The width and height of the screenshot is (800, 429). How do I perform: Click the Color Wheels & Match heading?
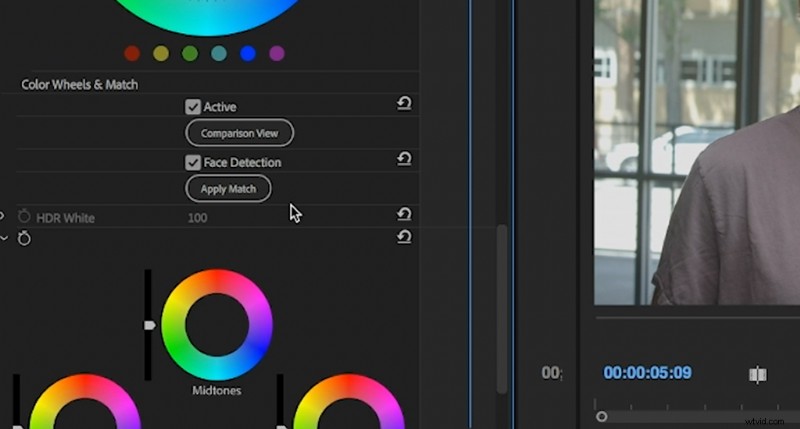click(80, 85)
